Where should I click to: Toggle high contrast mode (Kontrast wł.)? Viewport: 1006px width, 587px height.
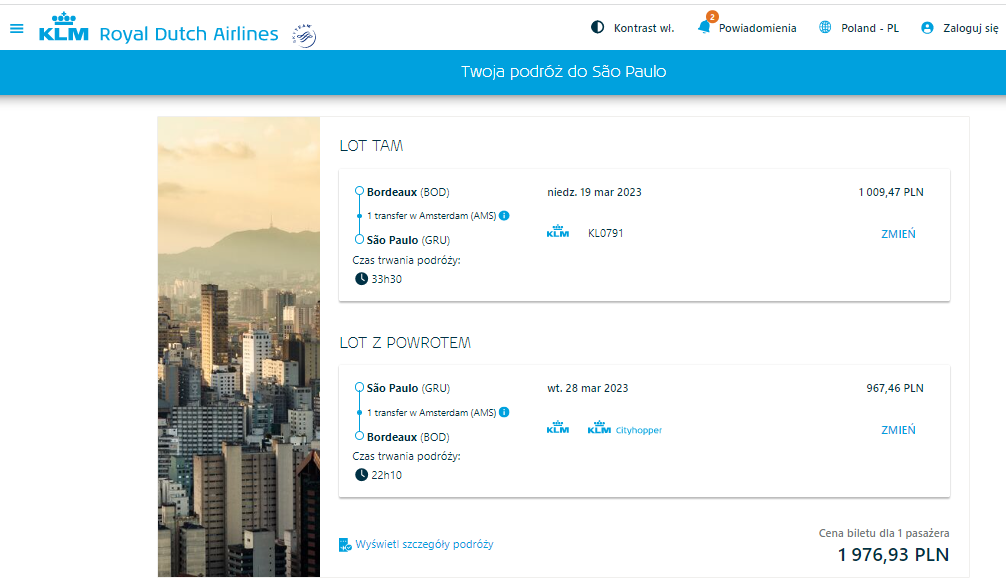click(x=632, y=28)
